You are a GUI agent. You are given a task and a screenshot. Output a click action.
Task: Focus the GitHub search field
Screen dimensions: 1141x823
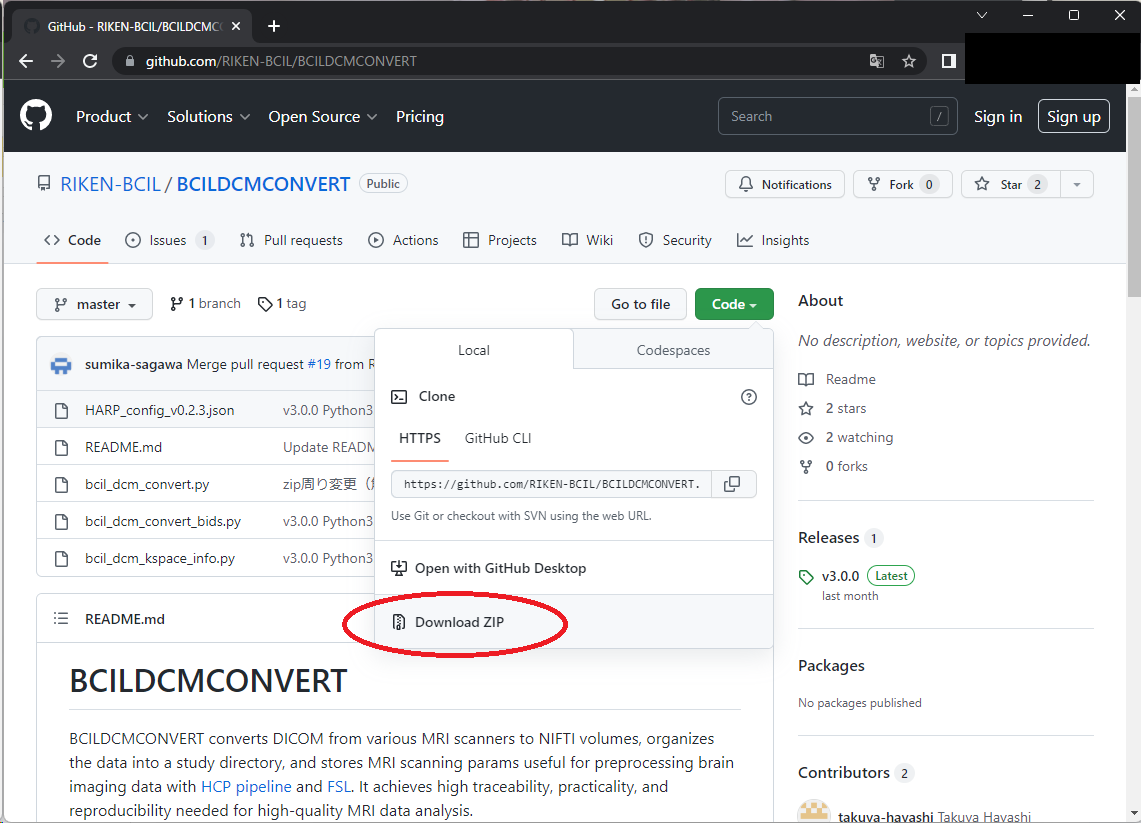837,116
